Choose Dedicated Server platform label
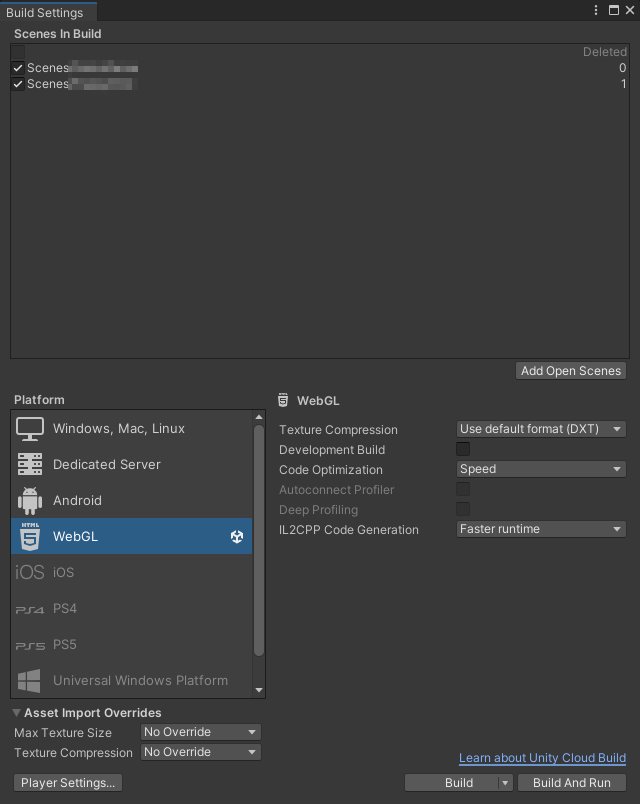 107,465
